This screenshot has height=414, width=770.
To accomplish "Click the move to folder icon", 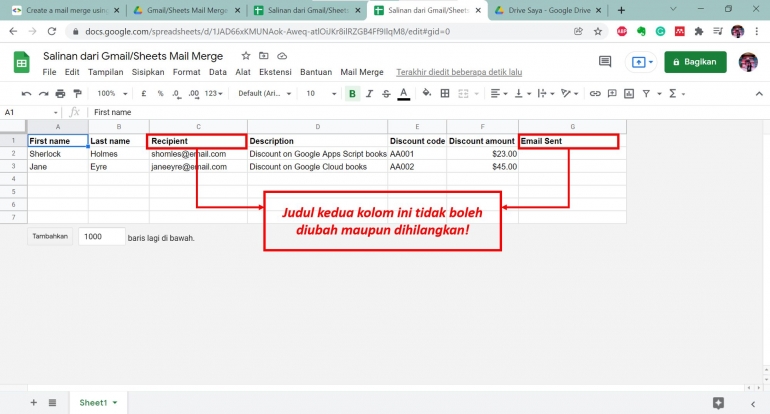I will [264, 55].
